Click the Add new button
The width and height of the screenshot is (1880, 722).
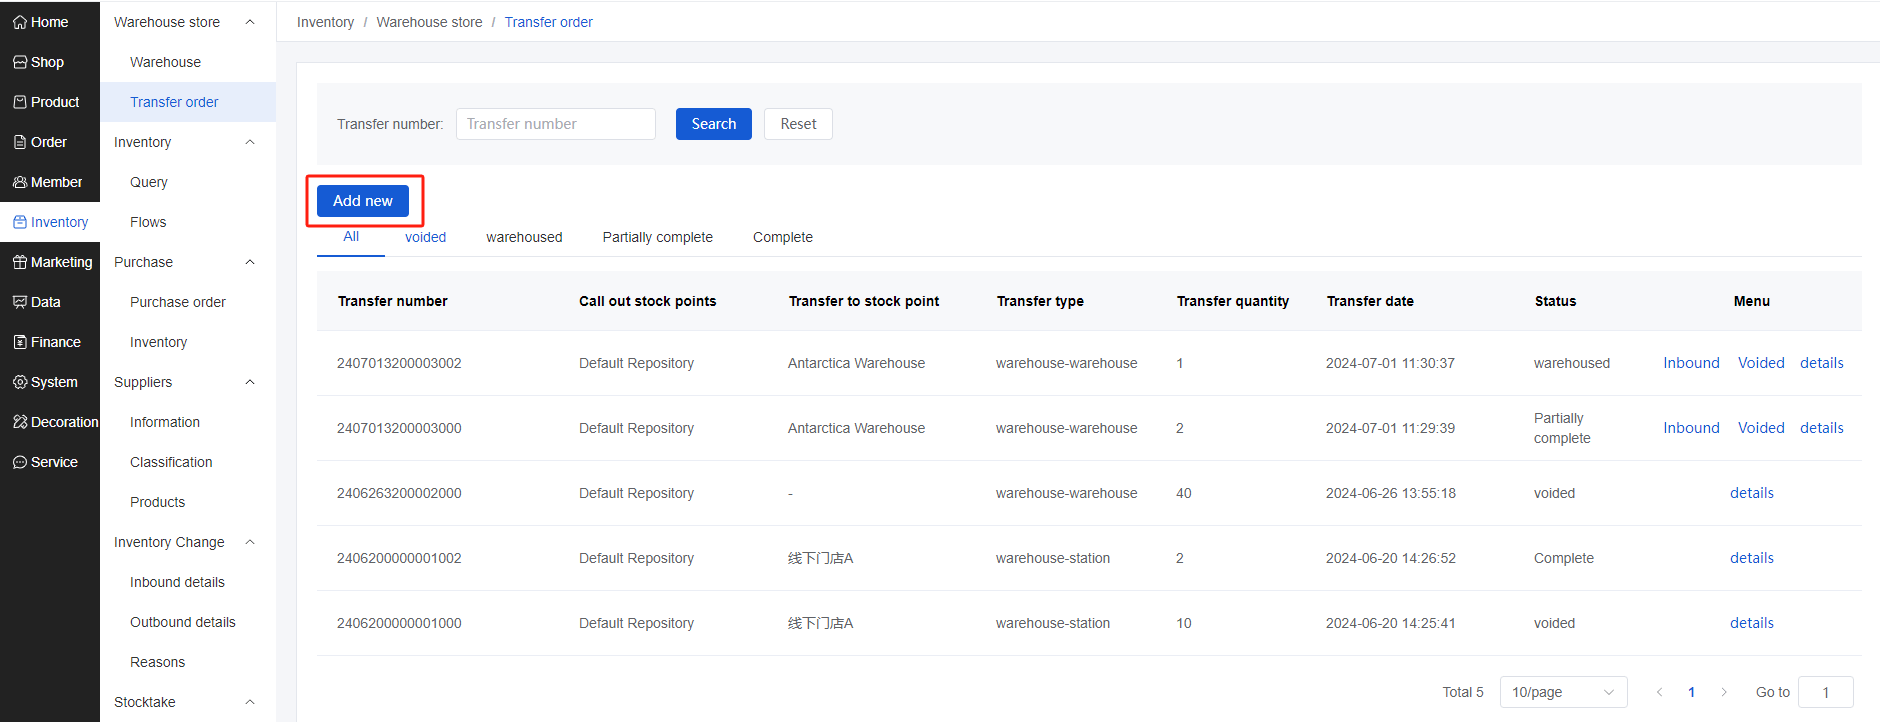(363, 201)
